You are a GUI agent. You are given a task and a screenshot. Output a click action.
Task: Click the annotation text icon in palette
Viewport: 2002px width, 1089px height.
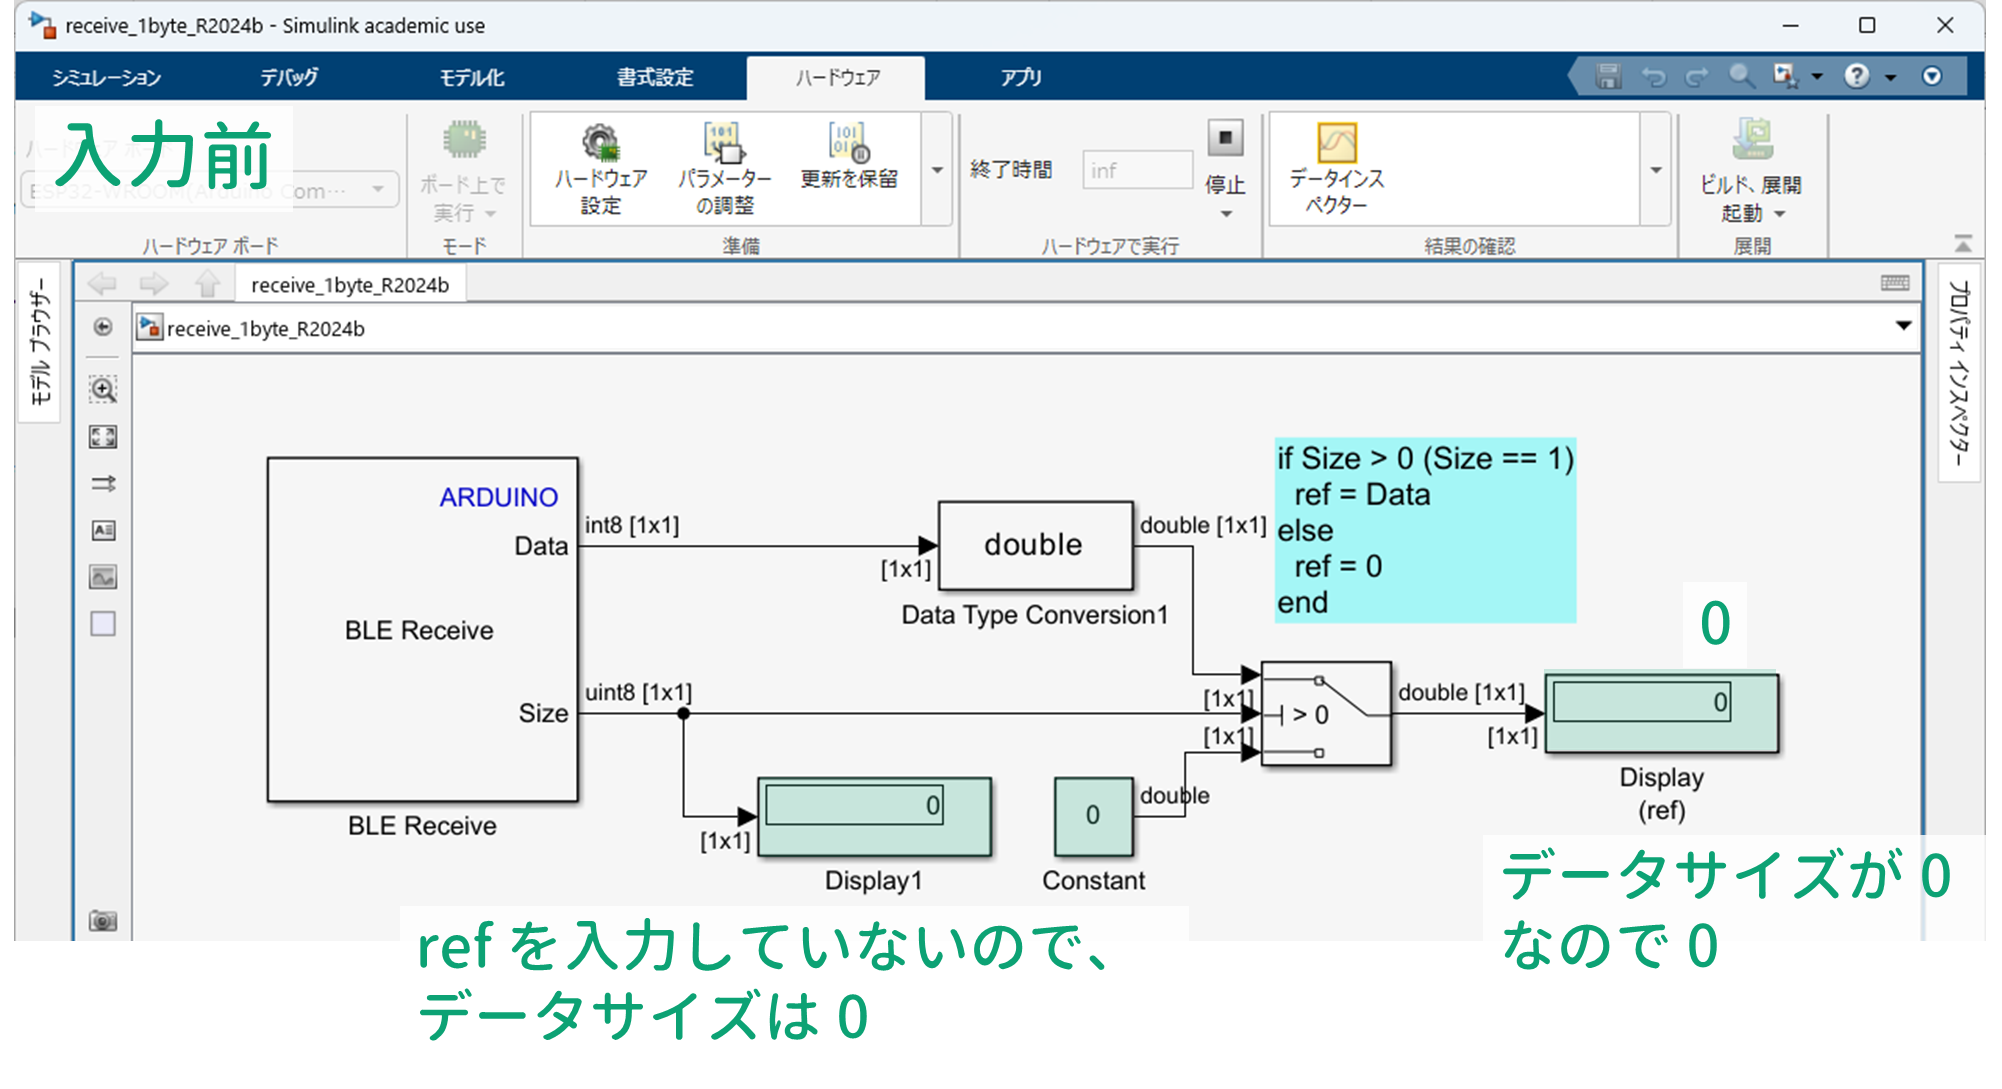pos(103,530)
